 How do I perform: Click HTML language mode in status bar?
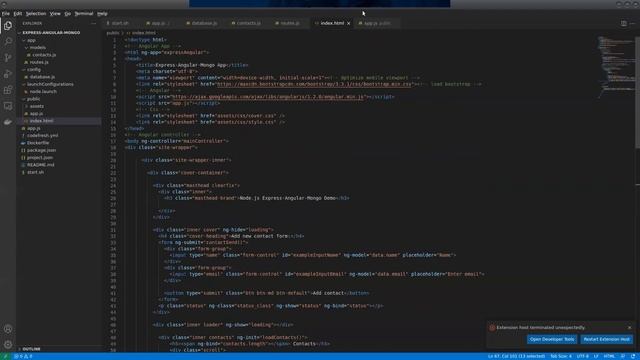pyautogui.click(x=609, y=356)
